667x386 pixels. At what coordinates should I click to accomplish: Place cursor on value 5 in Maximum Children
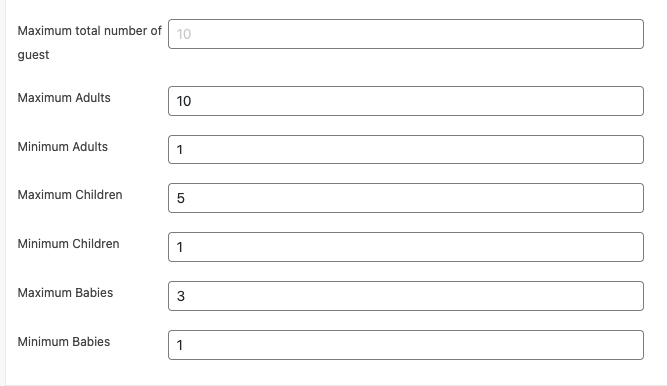click(x=181, y=198)
